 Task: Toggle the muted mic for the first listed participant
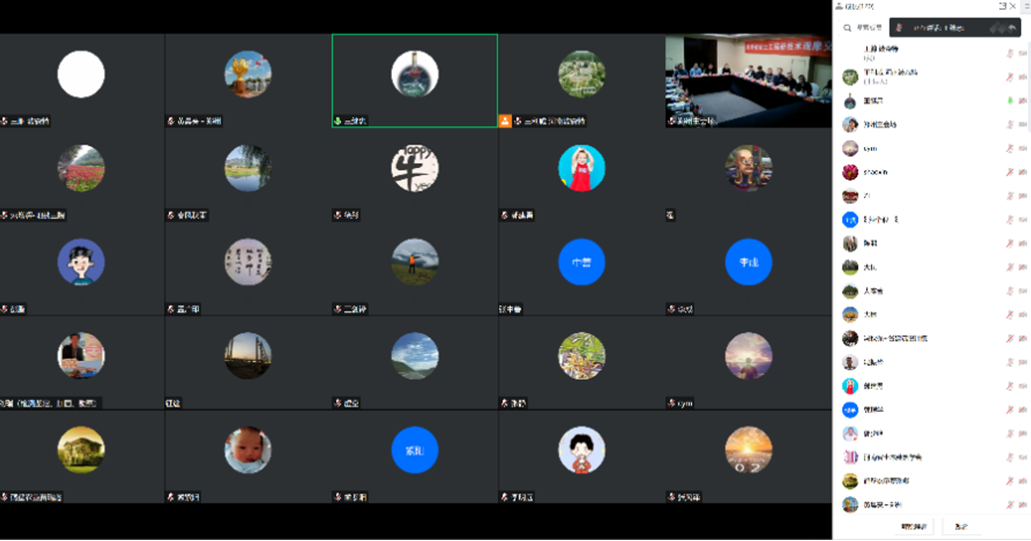[1010, 51]
